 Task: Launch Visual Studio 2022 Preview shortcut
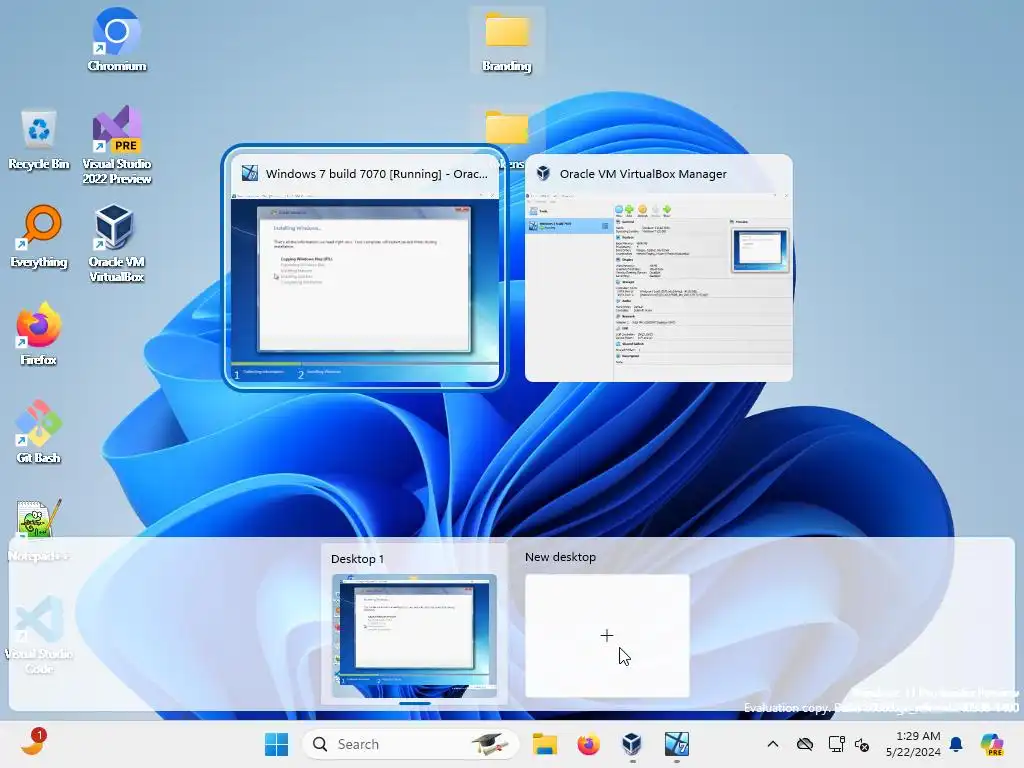[x=117, y=145]
